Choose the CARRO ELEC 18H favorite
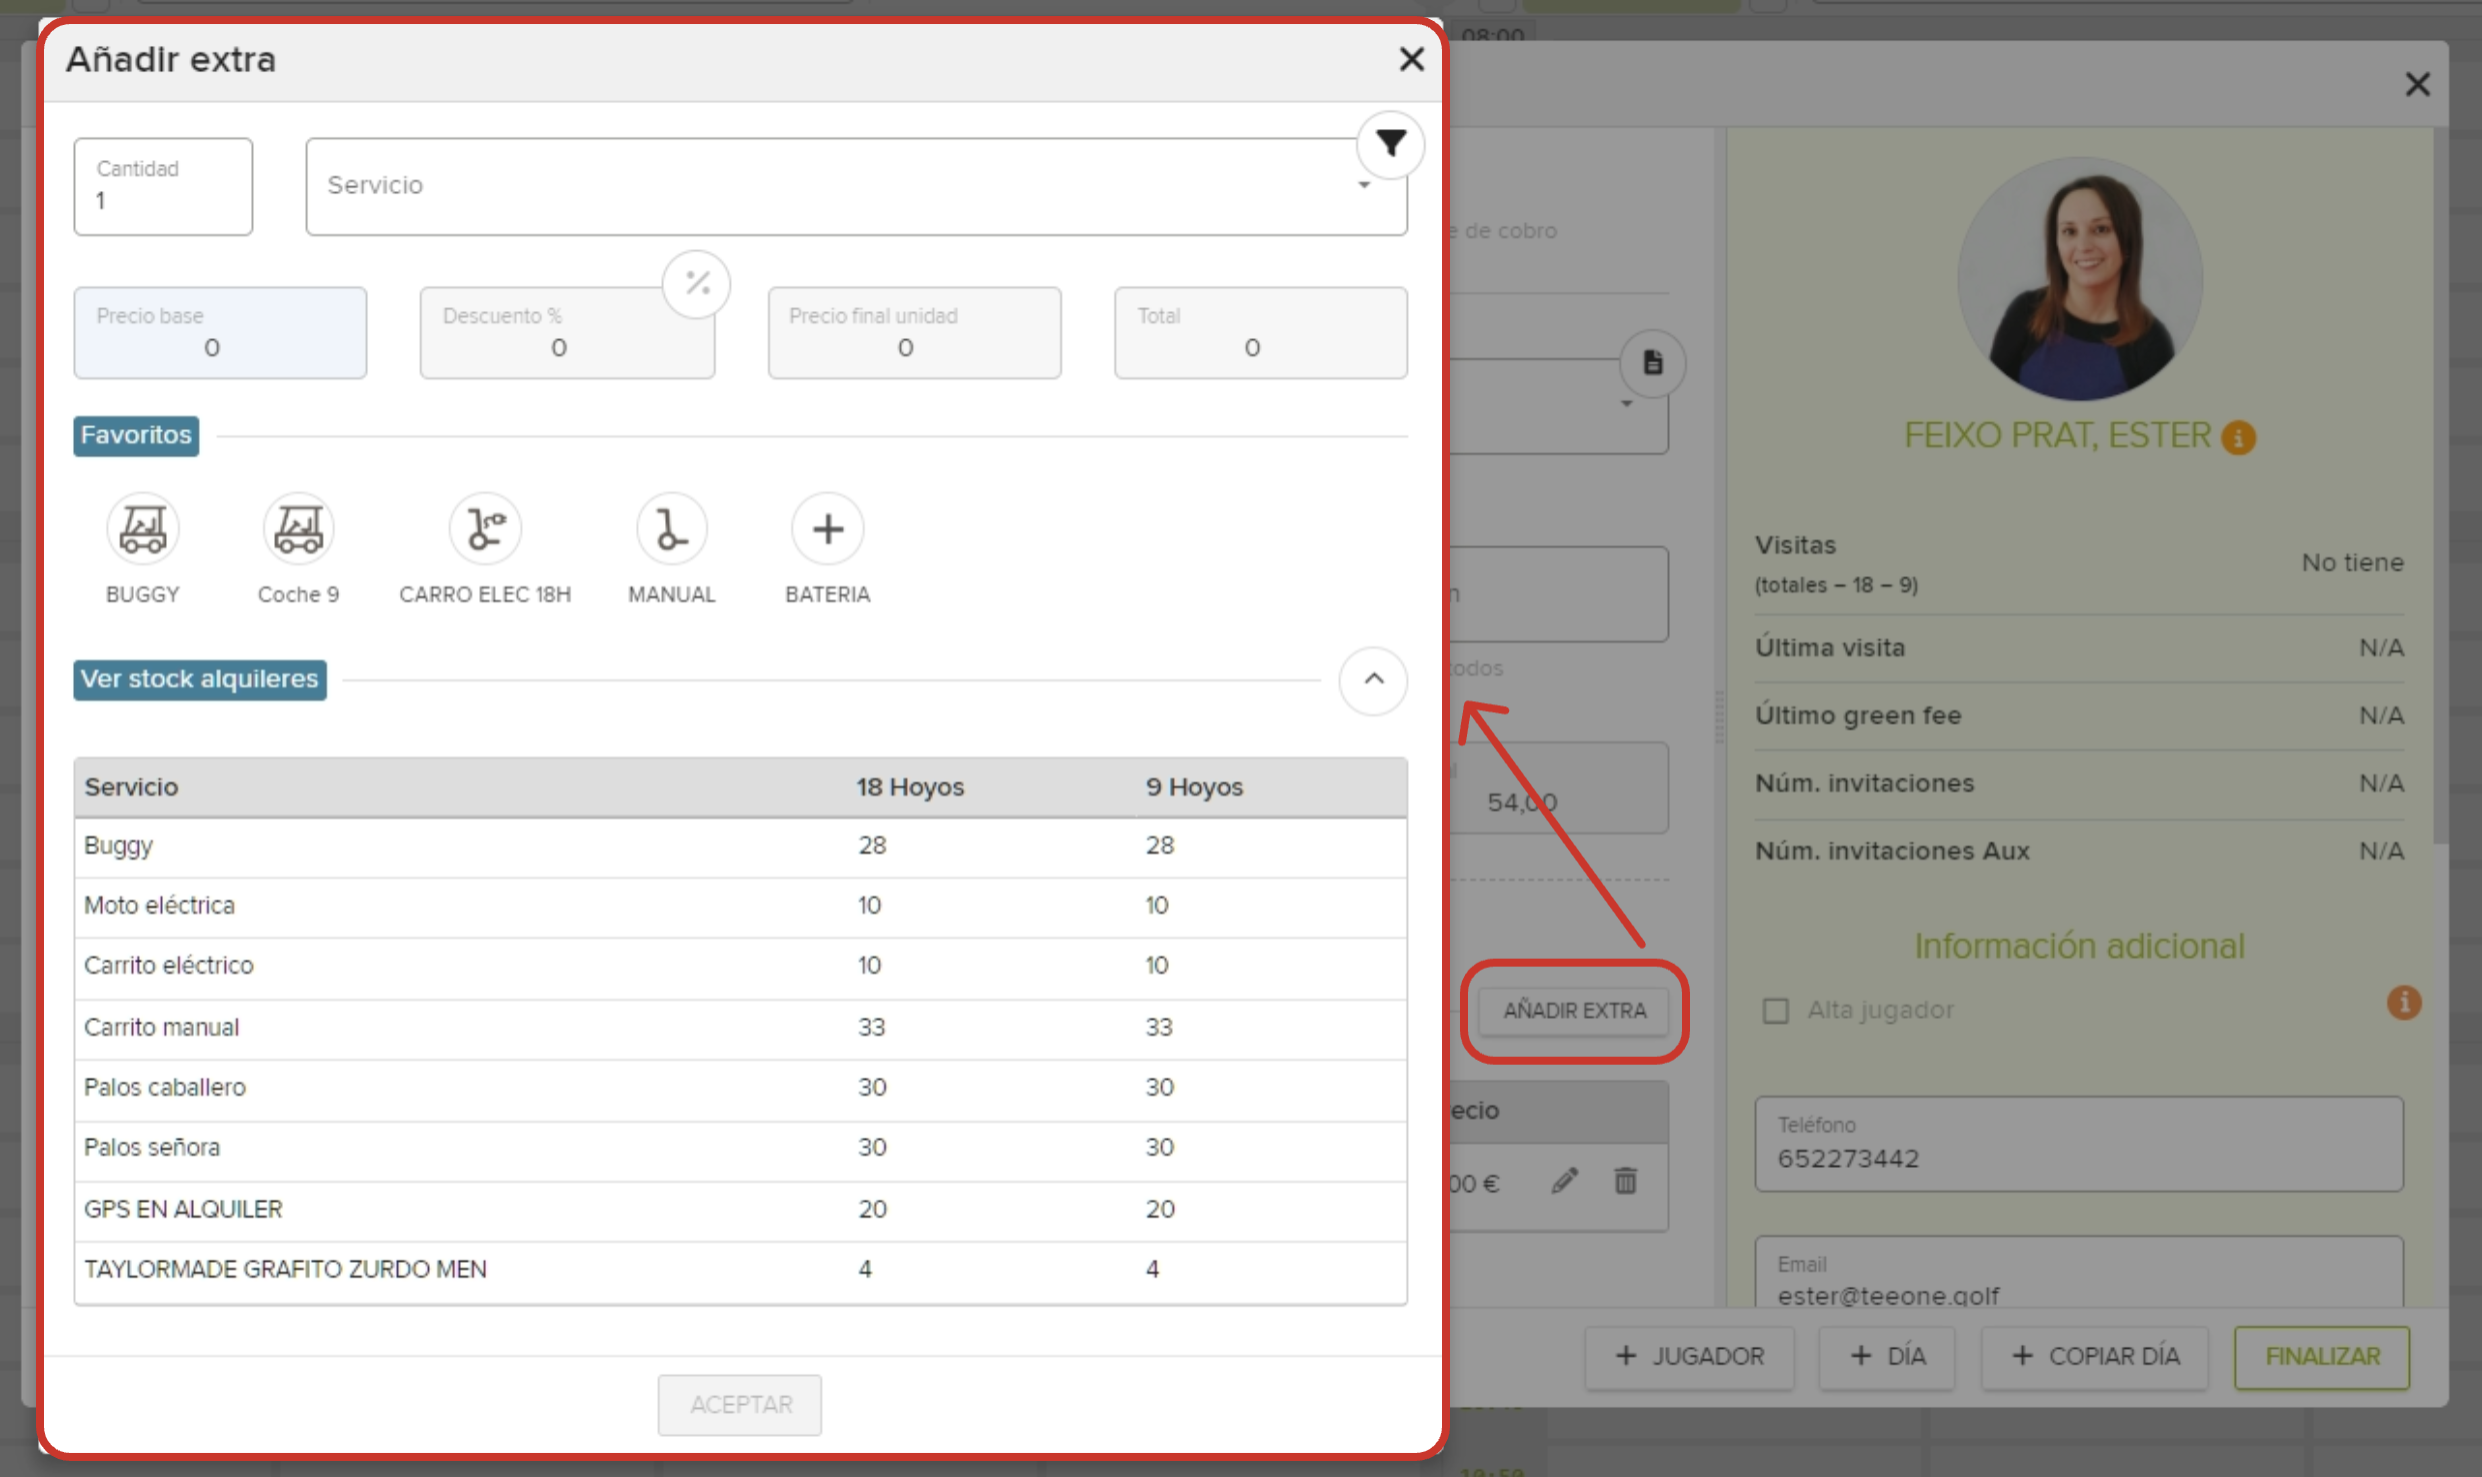Image resolution: width=2482 pixels, height=1477 pixels. point(485,530)
